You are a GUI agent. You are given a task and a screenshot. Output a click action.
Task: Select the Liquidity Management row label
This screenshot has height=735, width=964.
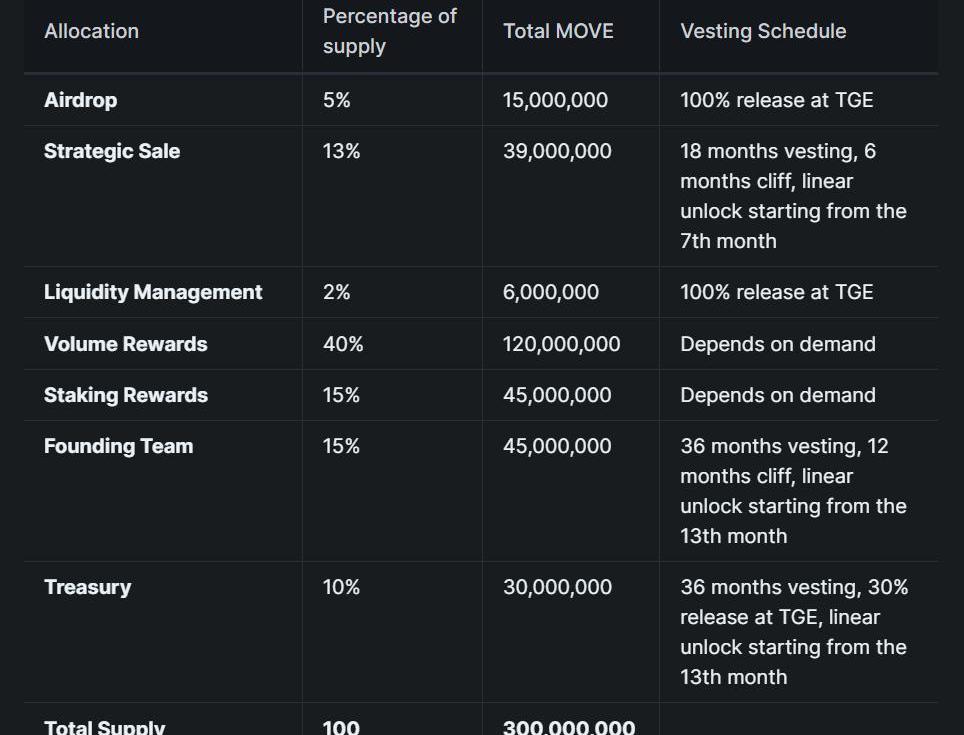tap(153, 292)
